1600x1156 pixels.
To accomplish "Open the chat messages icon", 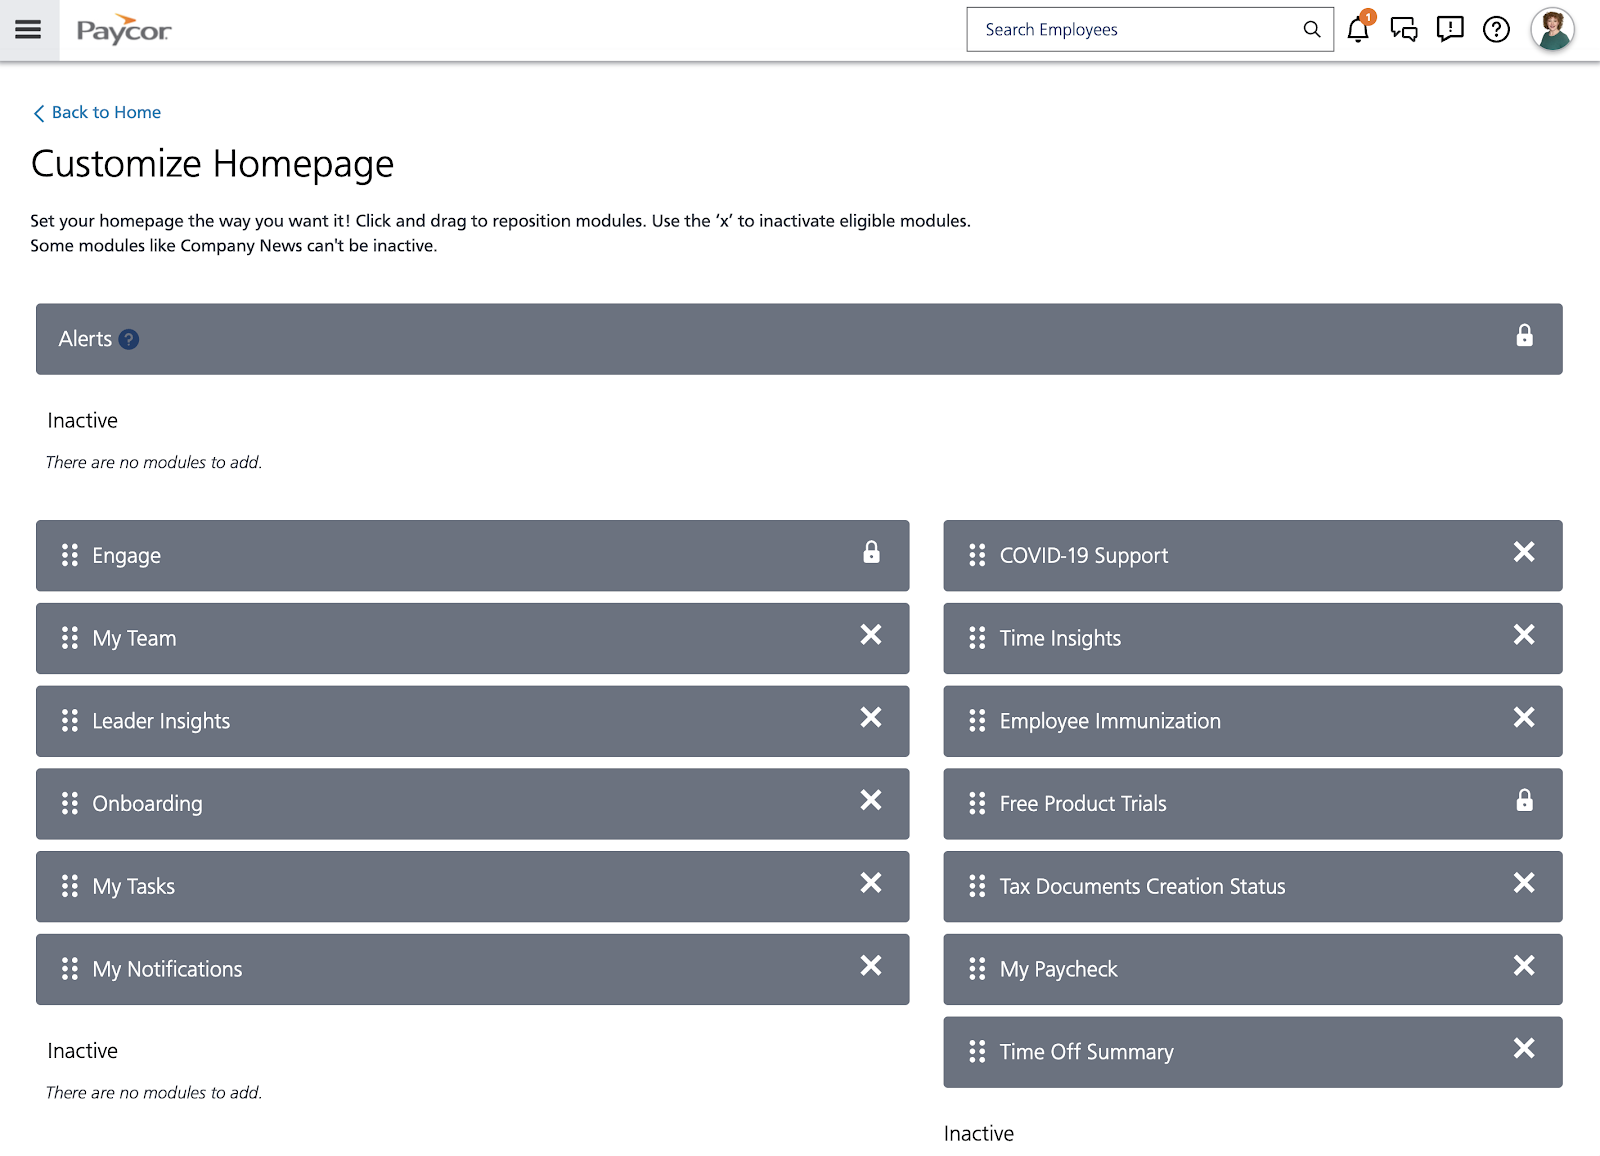I will pyautogui.click(x=1404, y=30).
